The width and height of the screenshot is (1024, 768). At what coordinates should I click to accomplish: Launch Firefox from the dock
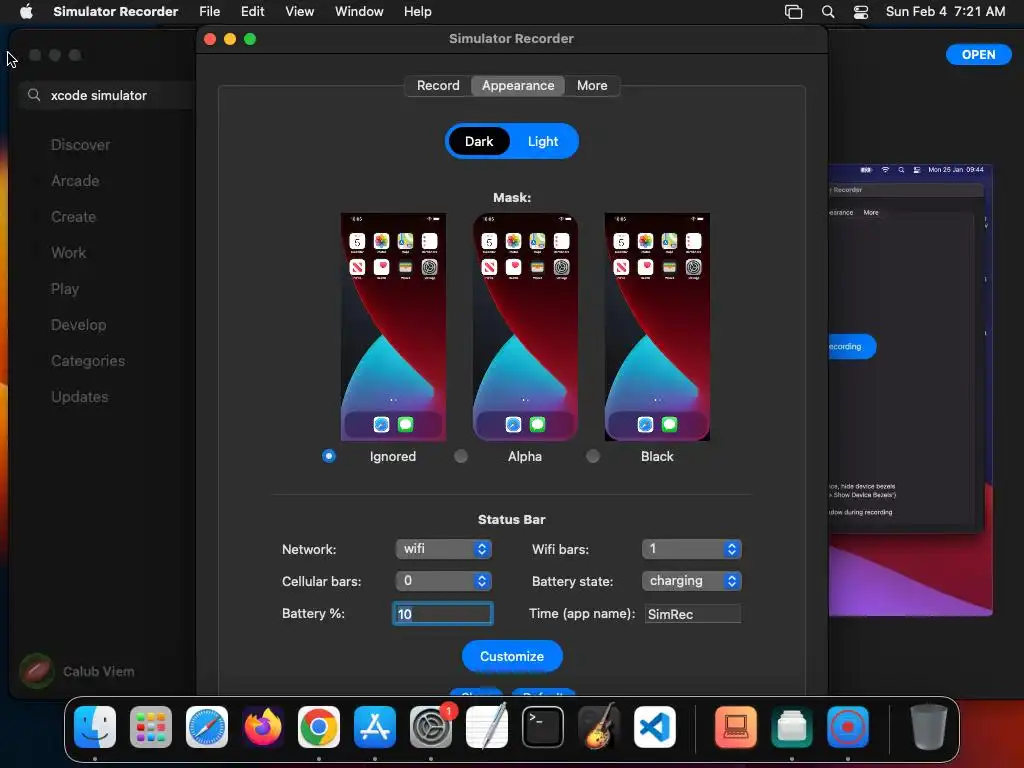[263, 727]
